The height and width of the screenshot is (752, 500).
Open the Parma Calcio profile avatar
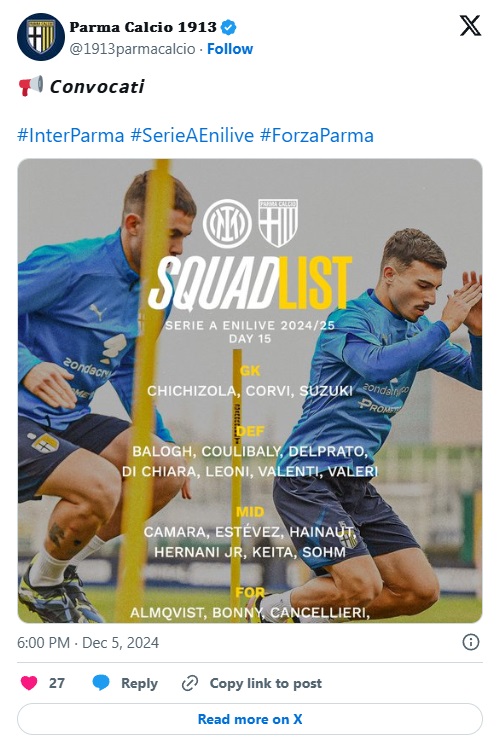pyautogui.click(x=41, y=36)
